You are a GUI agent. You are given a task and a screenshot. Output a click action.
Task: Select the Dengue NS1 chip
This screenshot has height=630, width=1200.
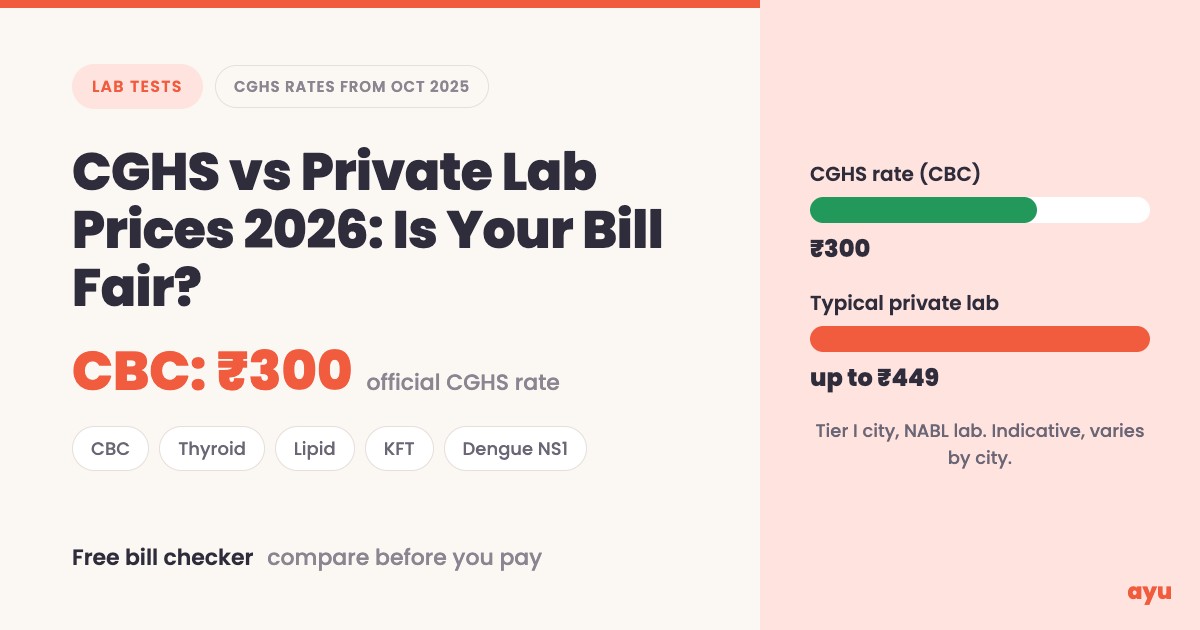(515, 449)
